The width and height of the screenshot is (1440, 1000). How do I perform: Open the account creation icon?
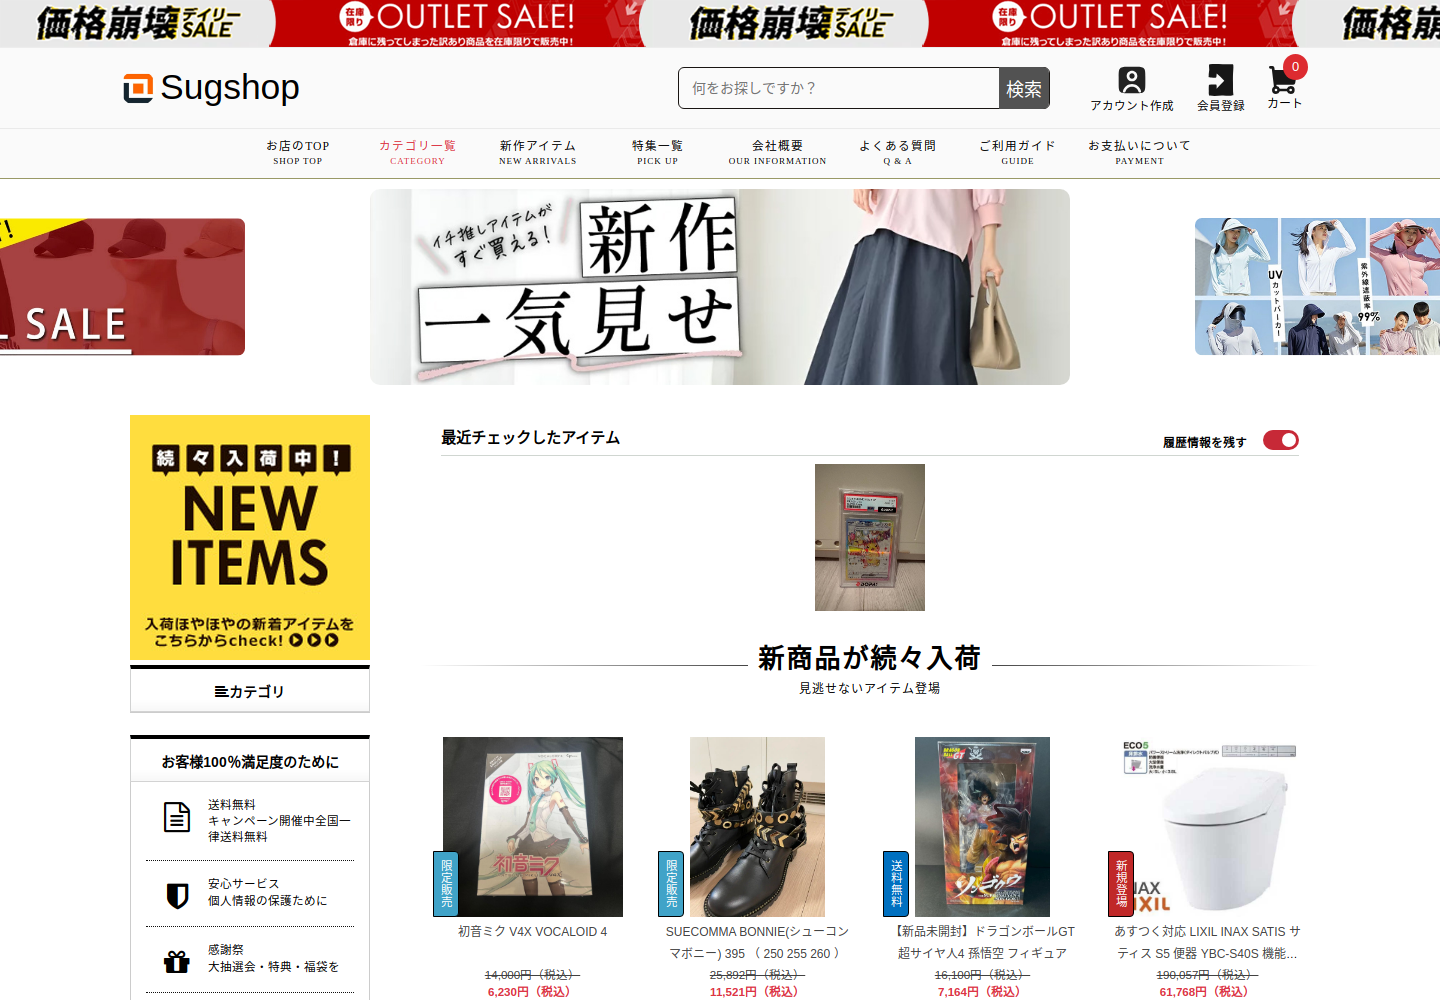[1132, 80]
